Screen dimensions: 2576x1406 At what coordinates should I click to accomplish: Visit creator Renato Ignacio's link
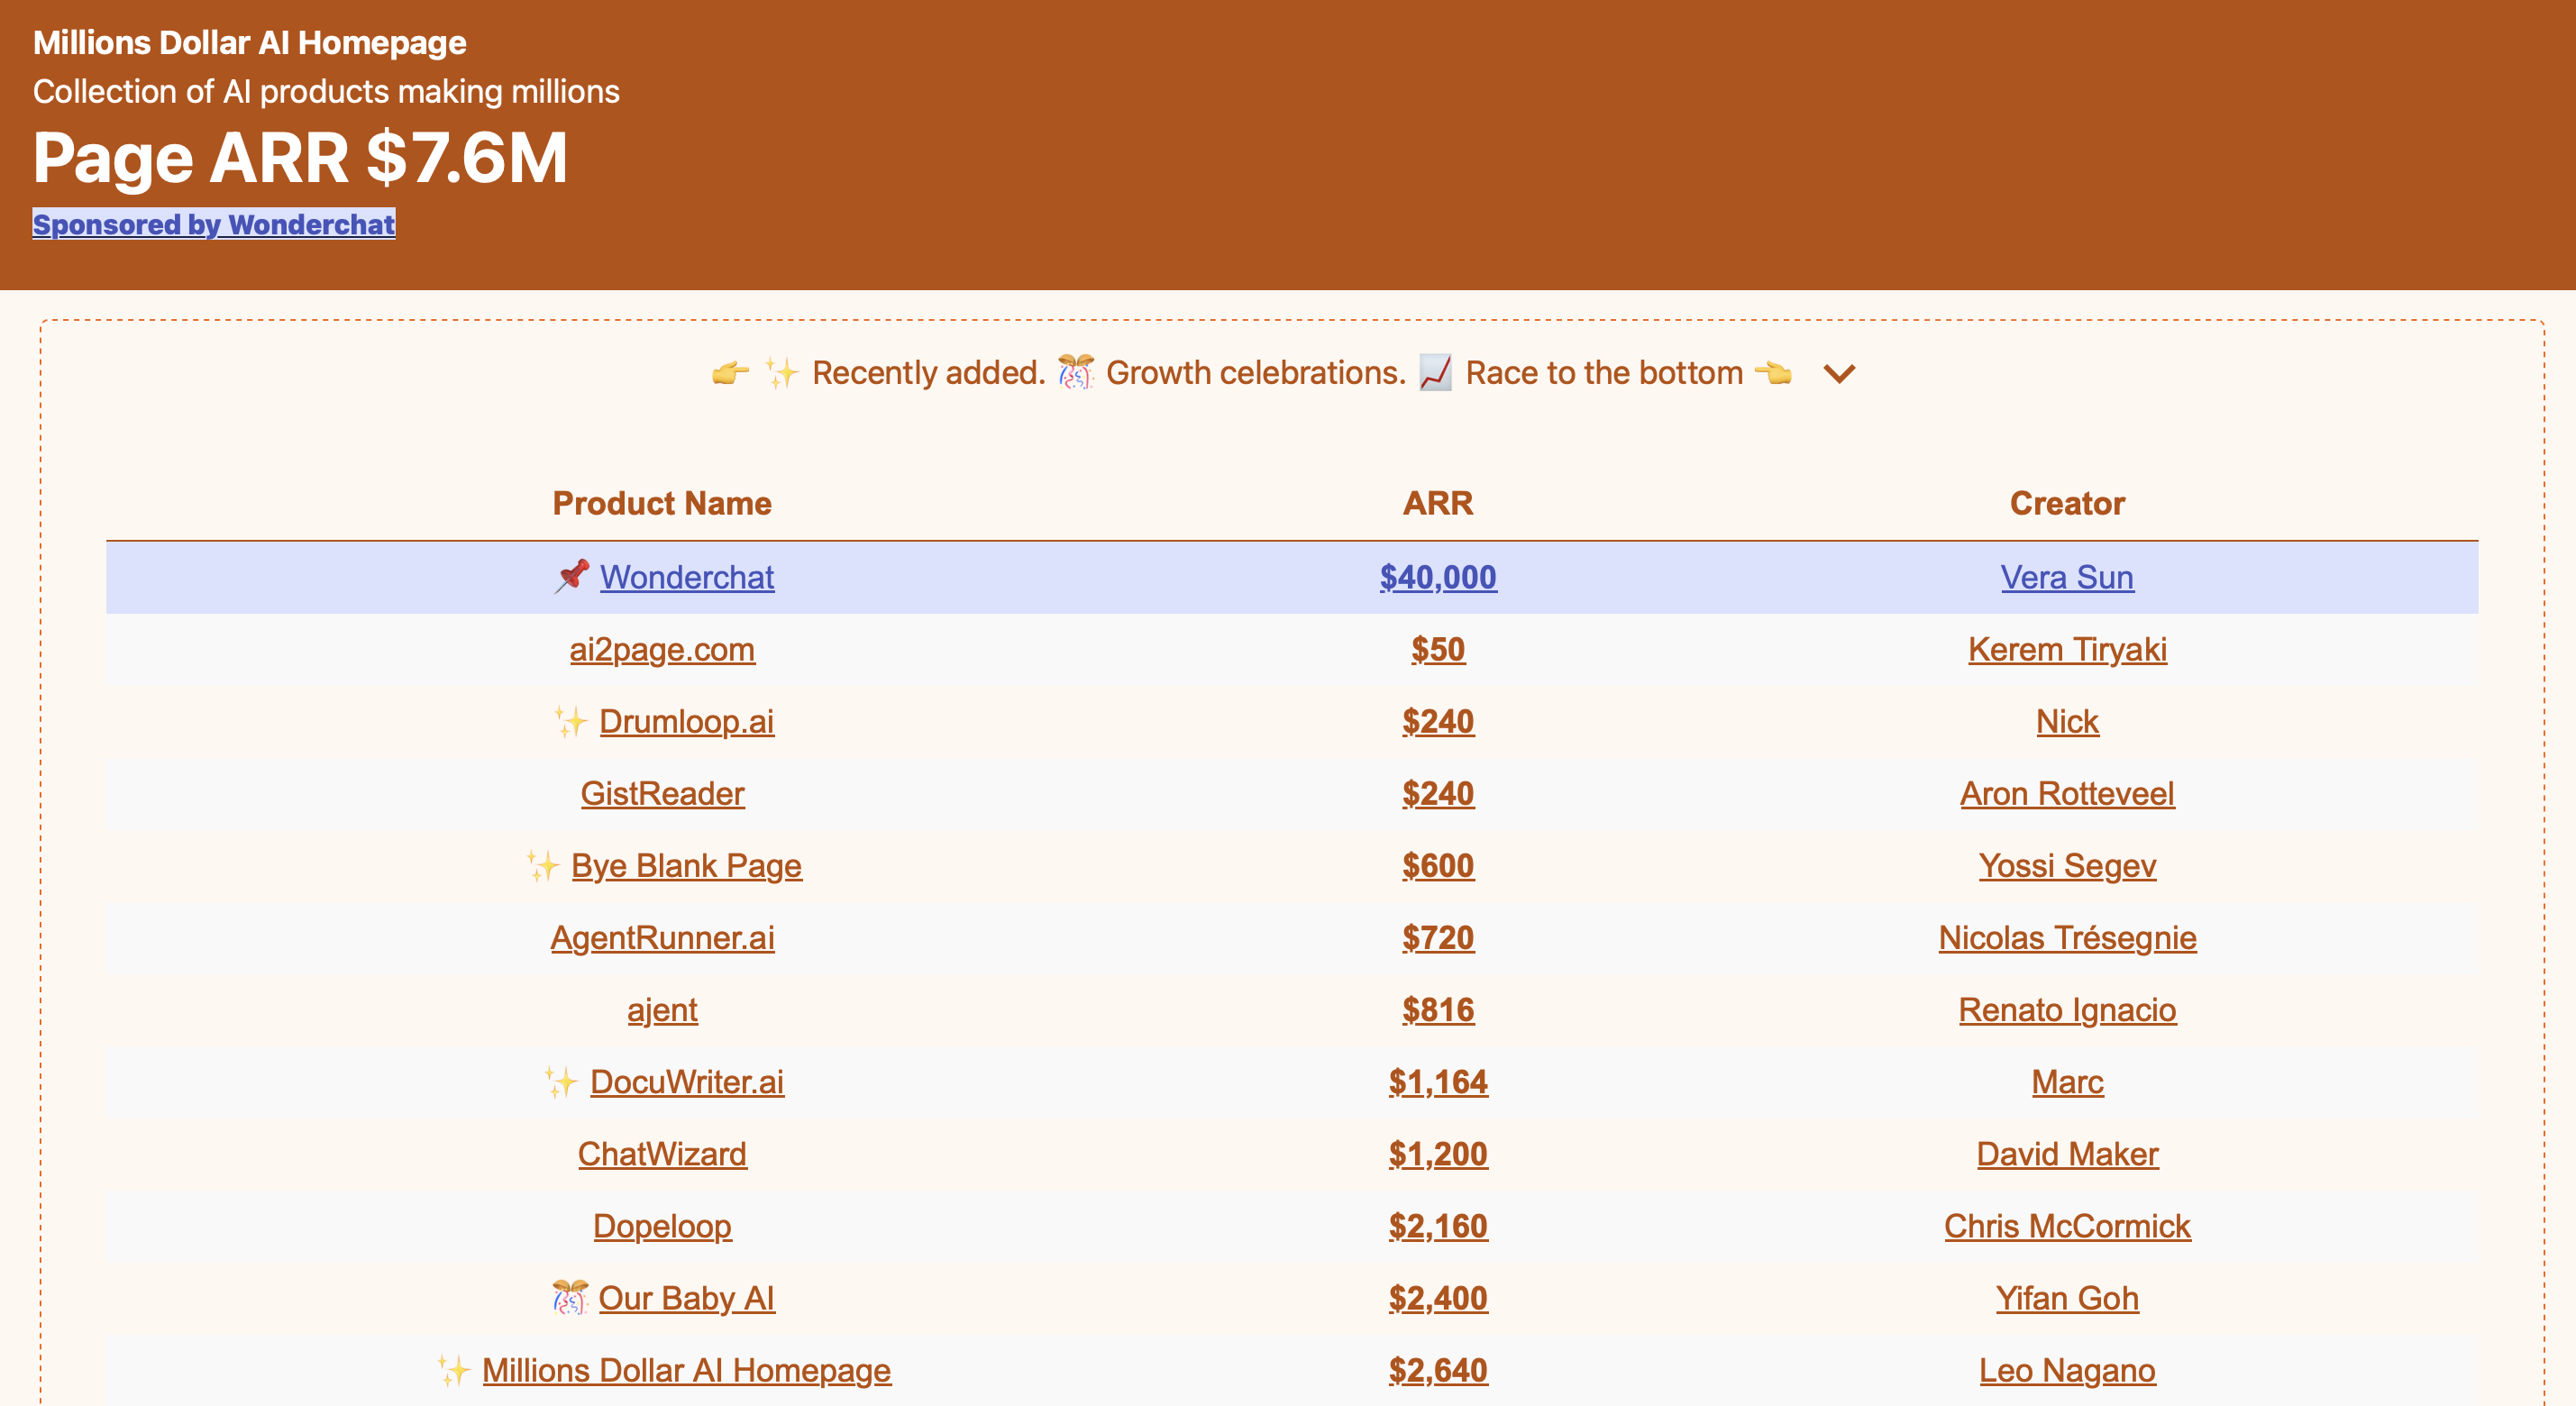tap(2067, 1009)
